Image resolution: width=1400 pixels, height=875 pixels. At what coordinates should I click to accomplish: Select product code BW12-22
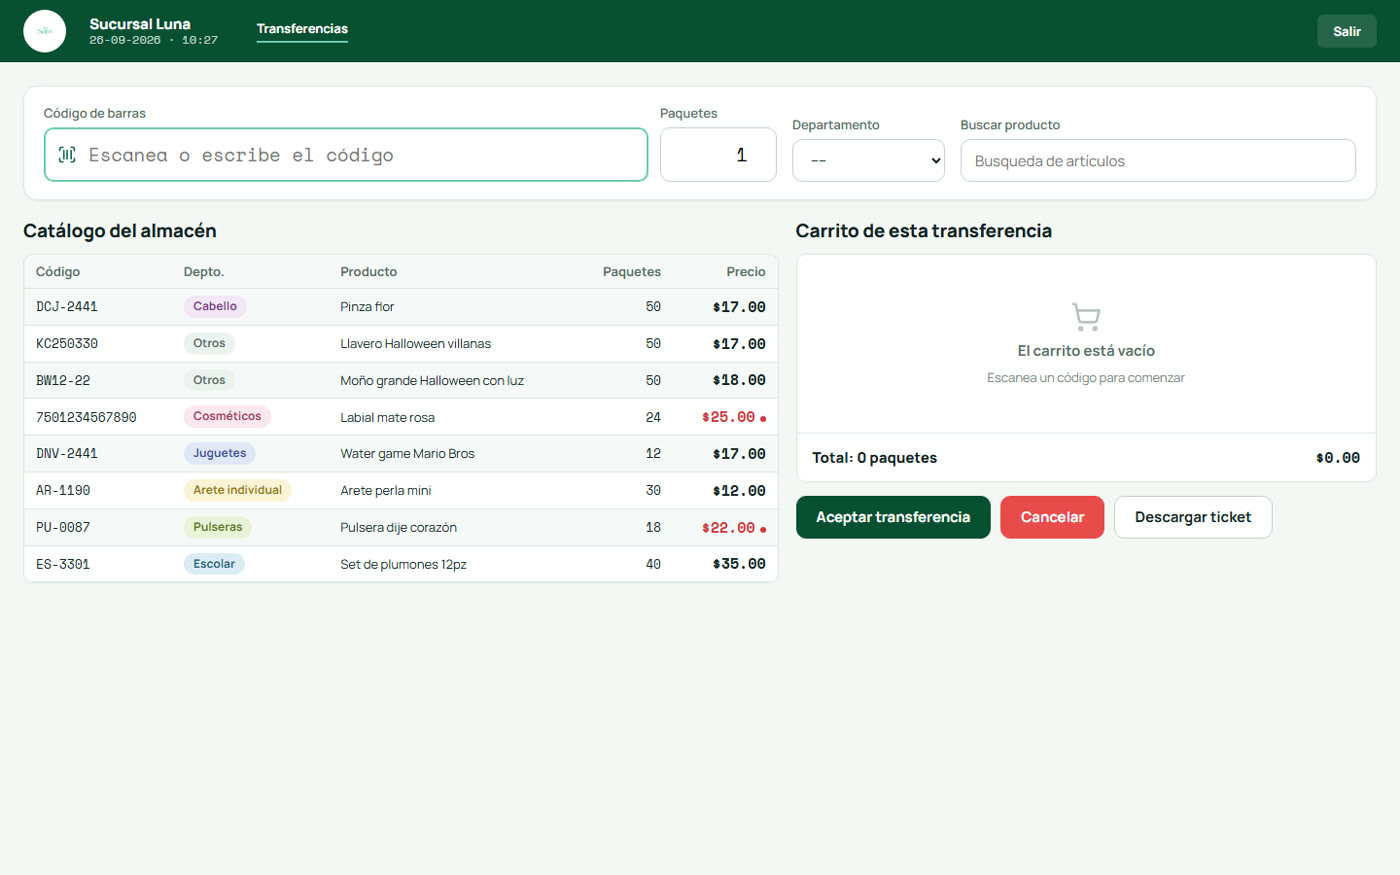tap(63, 381)
